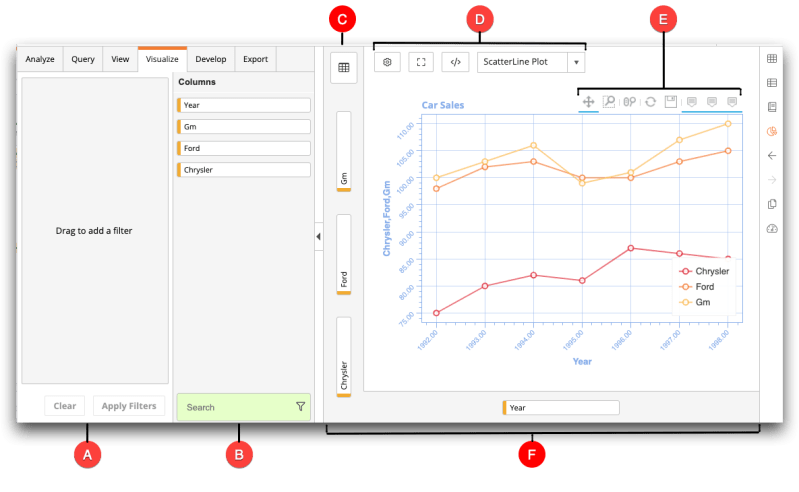Select the Box Zoom tool
Screen dimensions: 799x492
coord(609,102)
